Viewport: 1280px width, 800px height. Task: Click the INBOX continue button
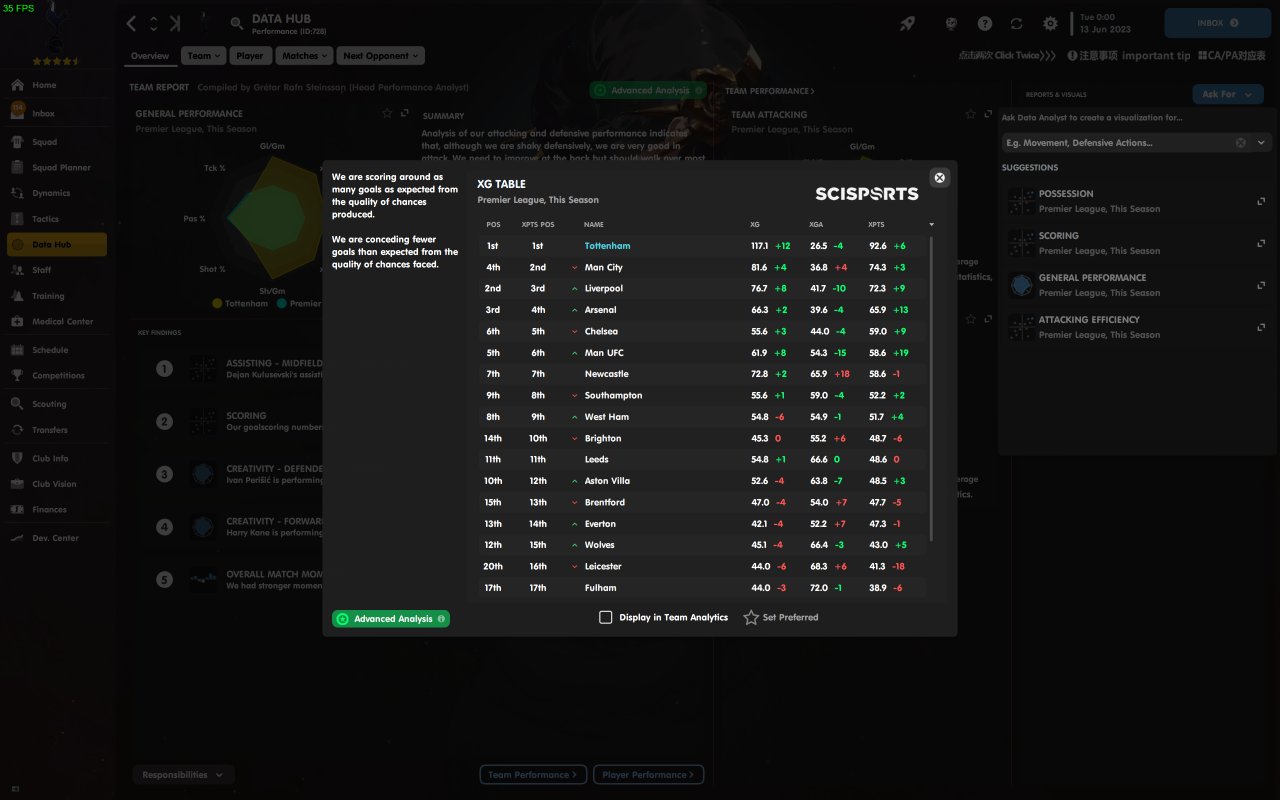pos(1218,23)
